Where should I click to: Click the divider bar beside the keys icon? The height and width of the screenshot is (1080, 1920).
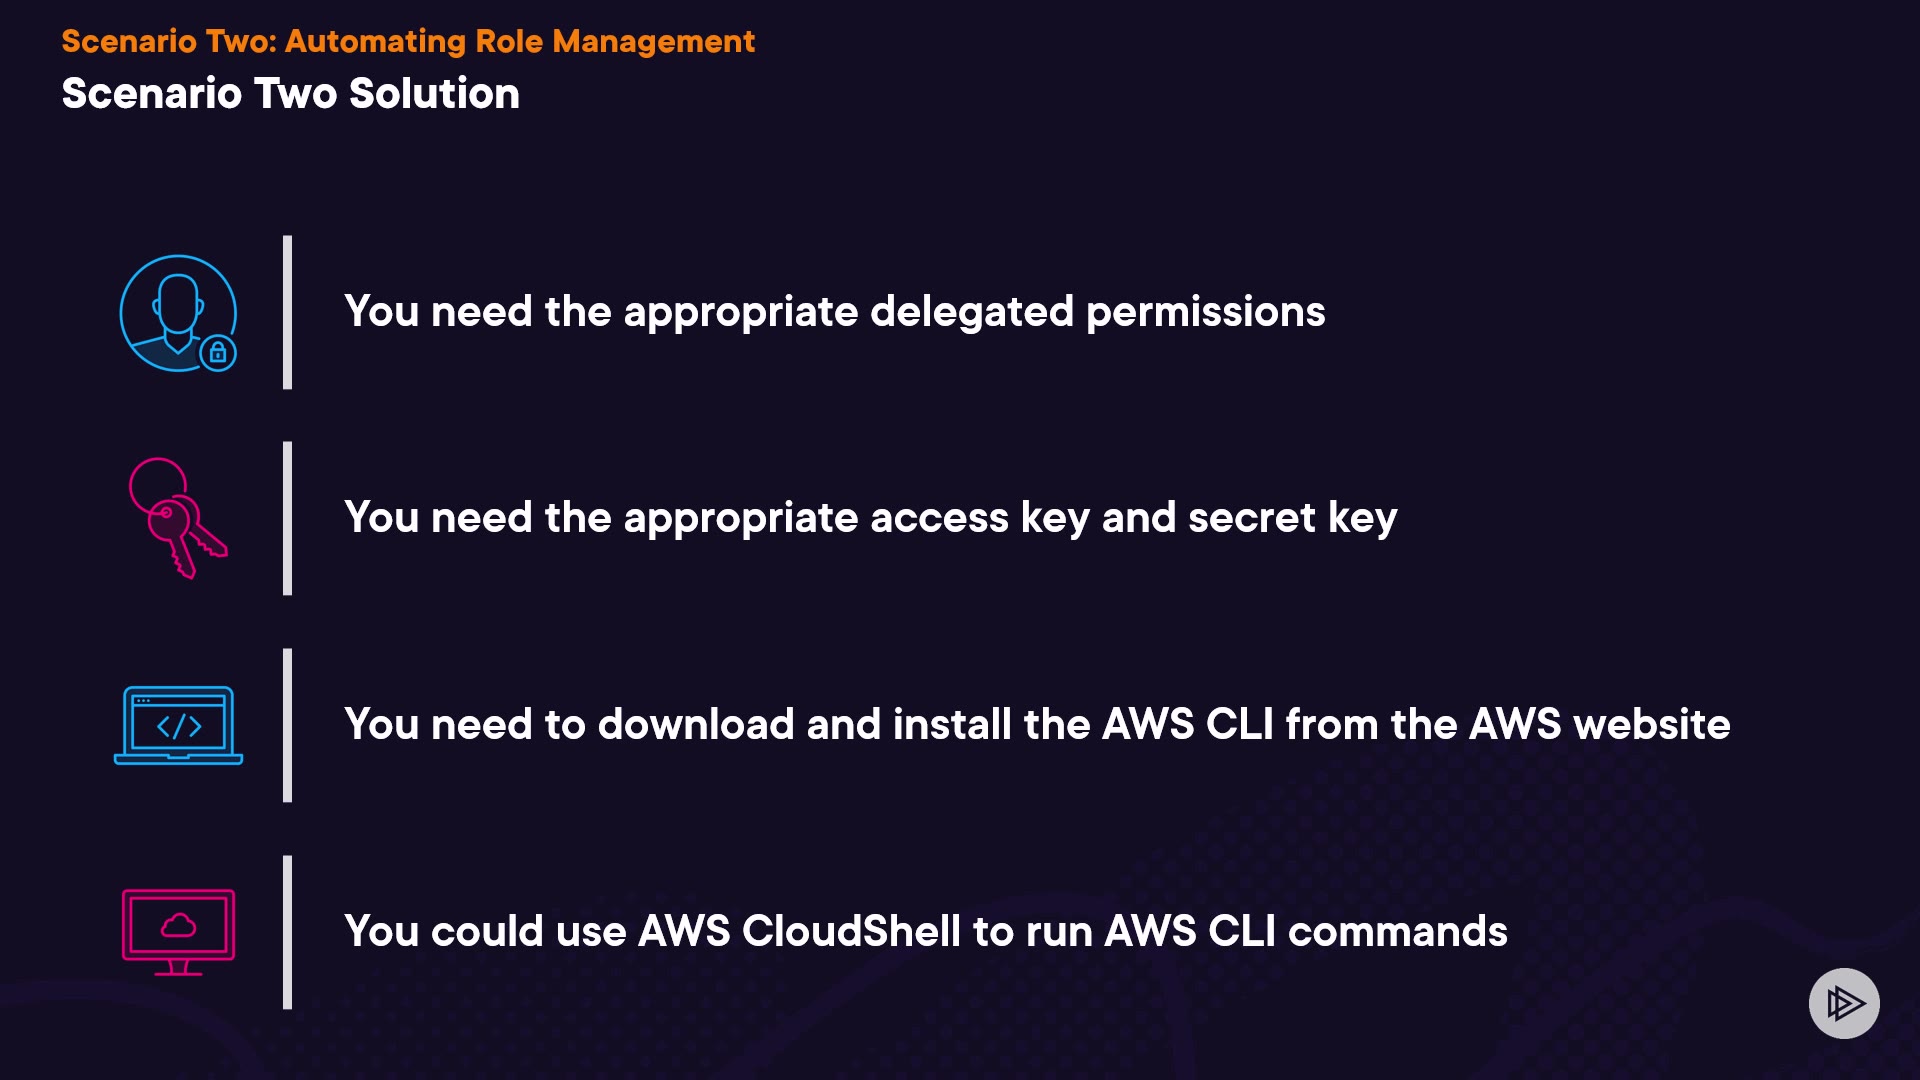pos(288,518)
